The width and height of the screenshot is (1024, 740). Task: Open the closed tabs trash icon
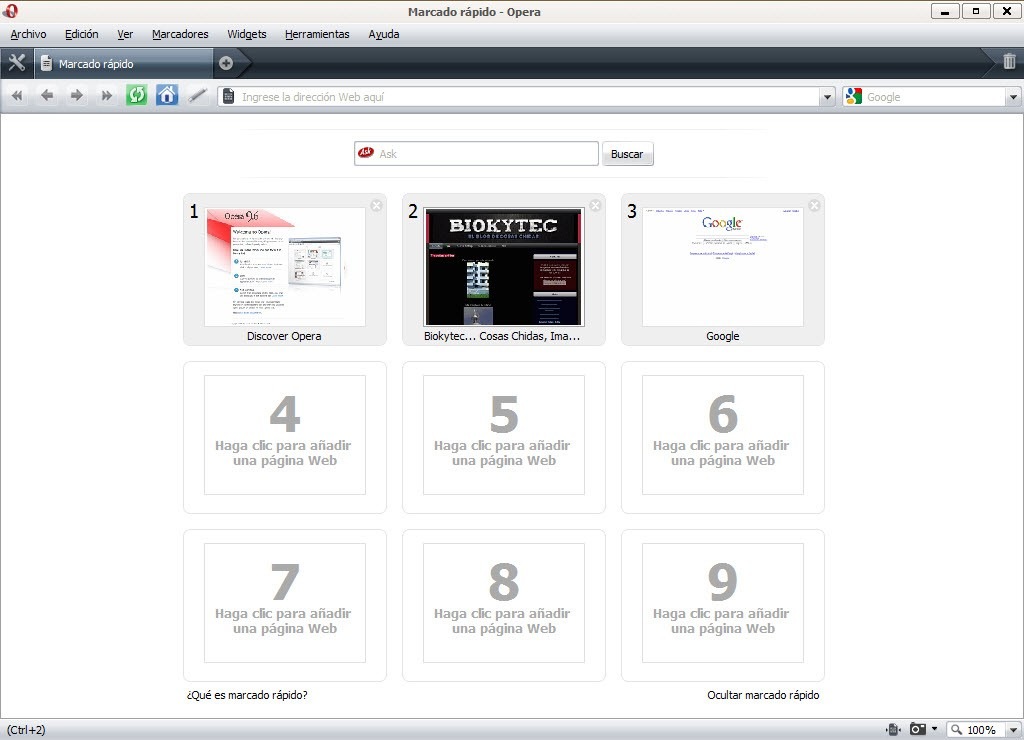[x=1009, y=61]
